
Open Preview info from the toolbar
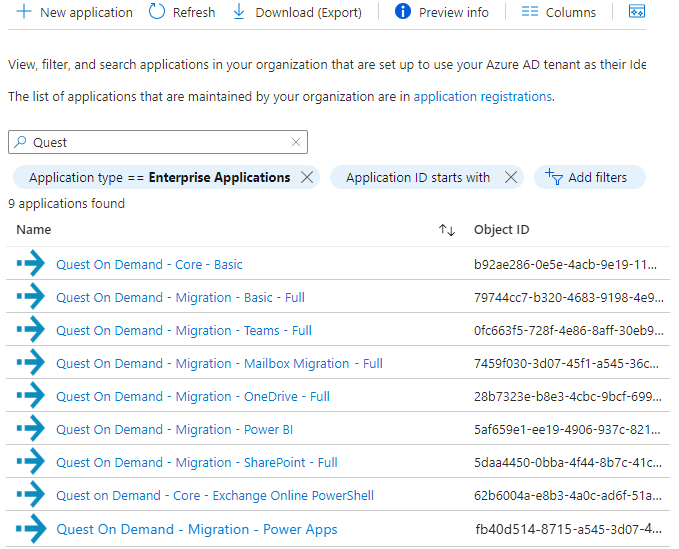click(x=442, y=12)
